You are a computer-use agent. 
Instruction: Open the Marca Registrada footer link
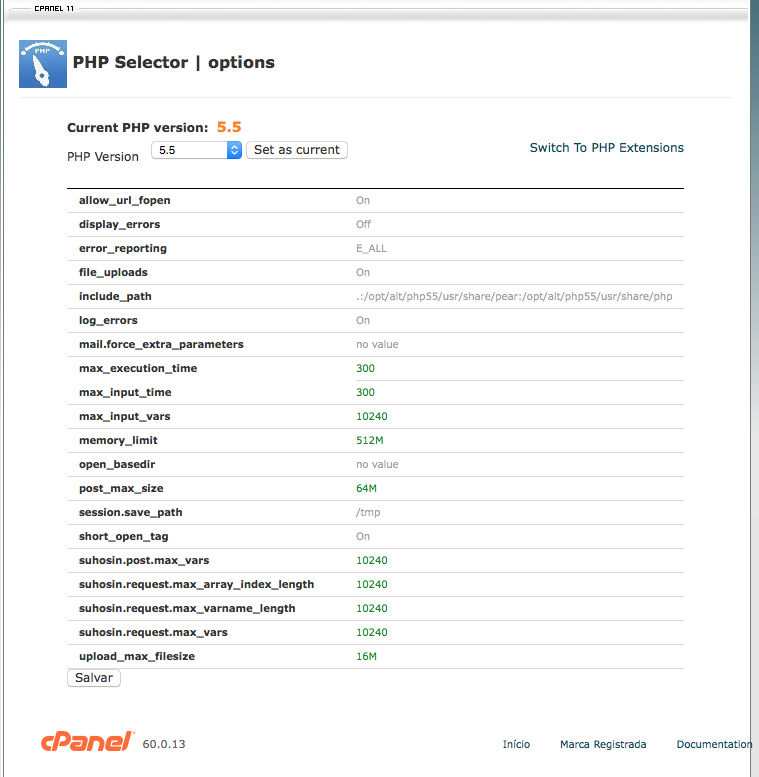tap(603, 744)
